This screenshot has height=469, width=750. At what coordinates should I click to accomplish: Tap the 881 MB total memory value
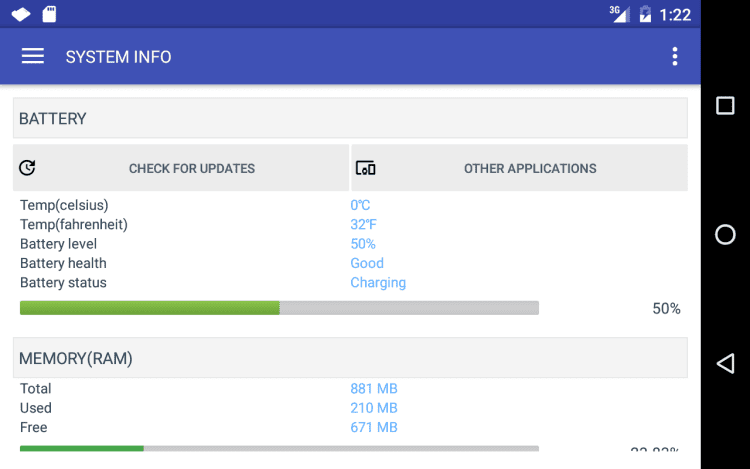374,389
